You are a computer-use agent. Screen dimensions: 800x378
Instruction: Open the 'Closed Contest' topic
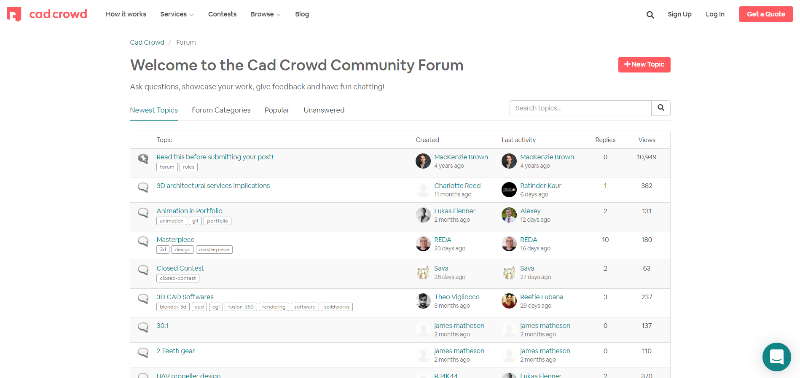(x=180, y=268)
